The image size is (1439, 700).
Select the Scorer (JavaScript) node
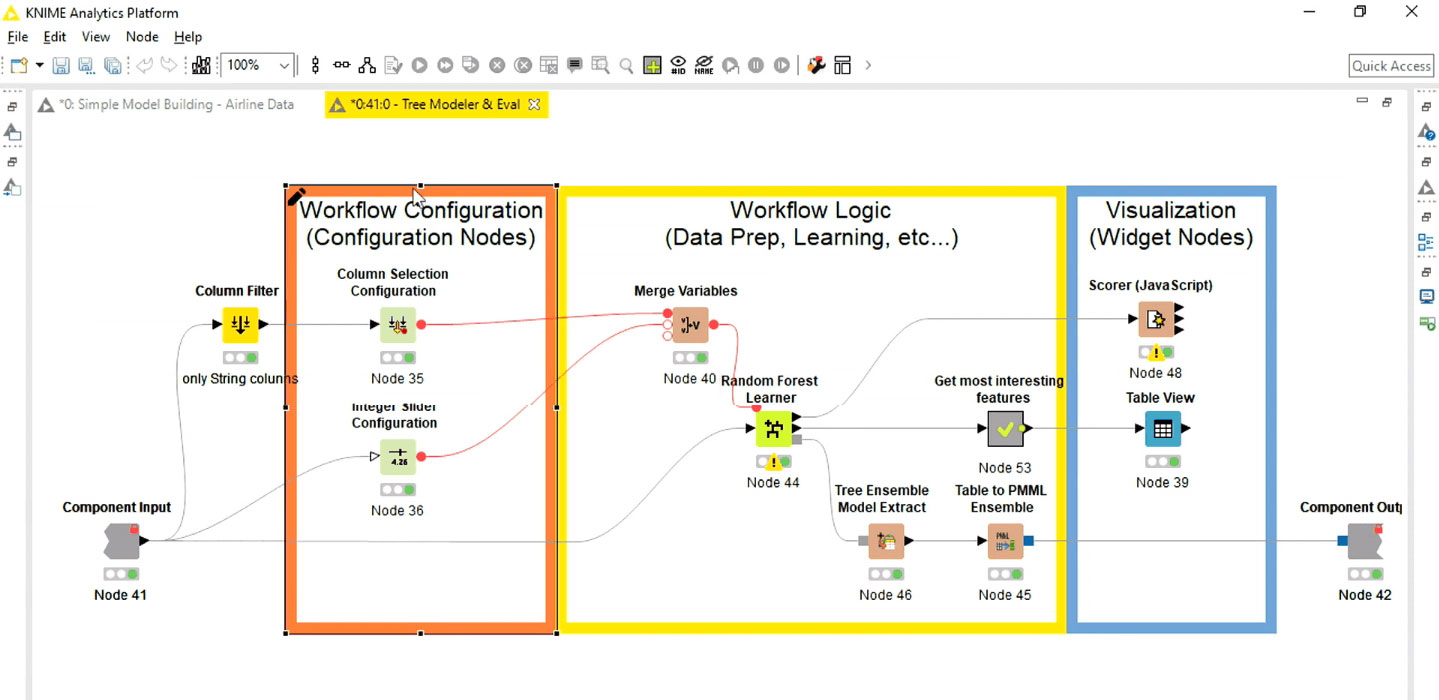click(x=1156, y=320)
